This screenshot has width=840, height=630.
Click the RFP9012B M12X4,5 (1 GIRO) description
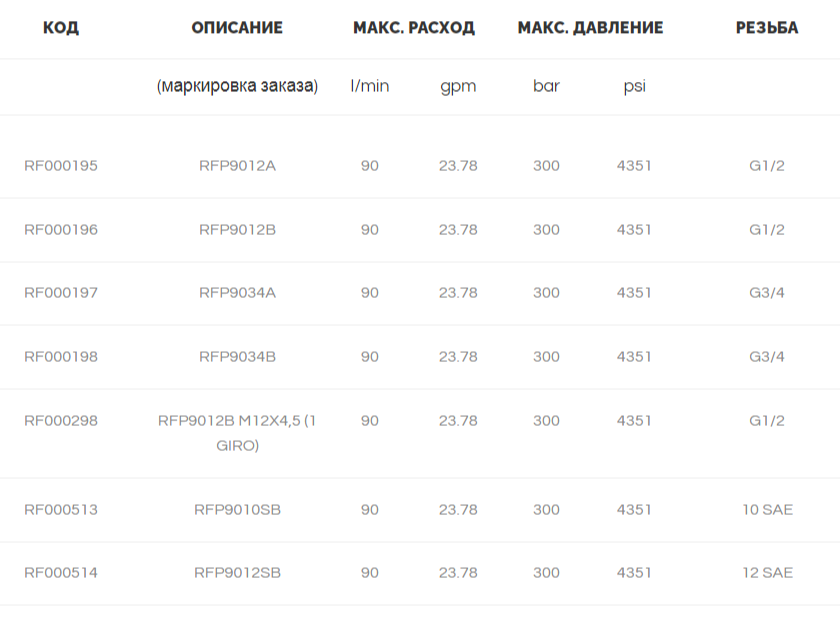[x=237, y=433]
